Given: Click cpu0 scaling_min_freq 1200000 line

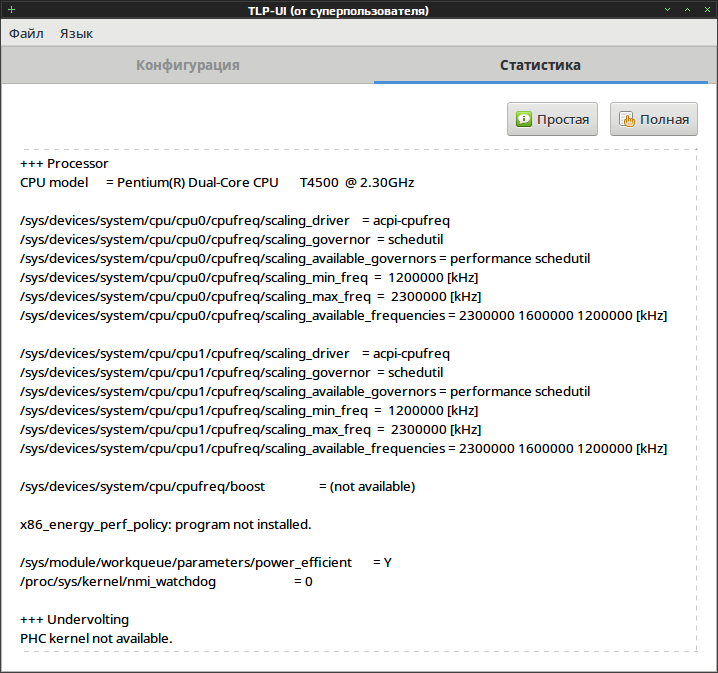Looking at the screenshot, I should coord(249,277).
